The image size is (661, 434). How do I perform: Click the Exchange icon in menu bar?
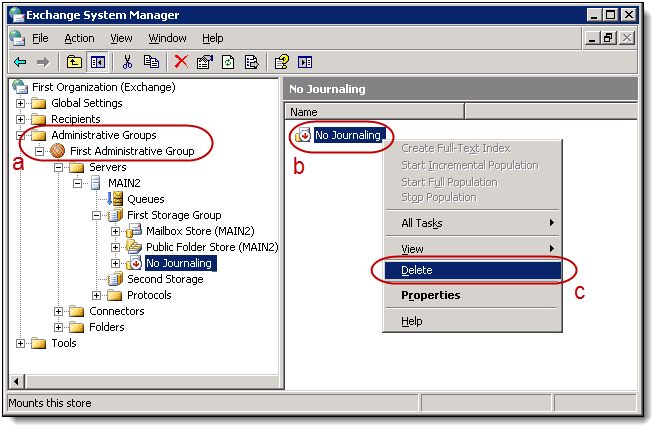(x=17, y=38)
